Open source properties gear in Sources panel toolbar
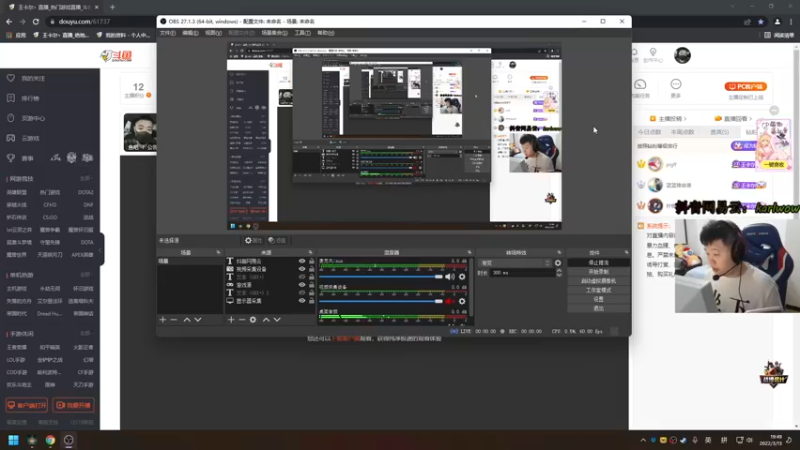The height and width of the screenshot is (450, 800). point(253,319)
